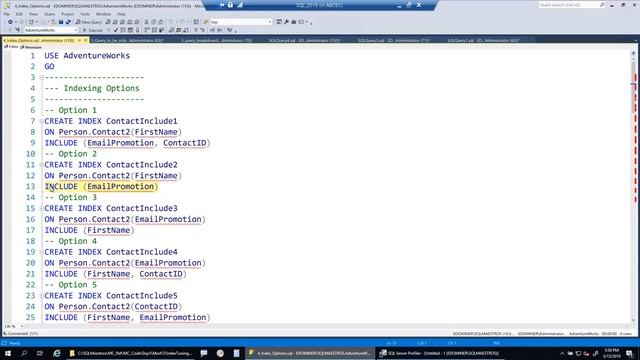640x360 pixels.
Task: Click the vertical scrollbar of the editor
Action: 633,188
